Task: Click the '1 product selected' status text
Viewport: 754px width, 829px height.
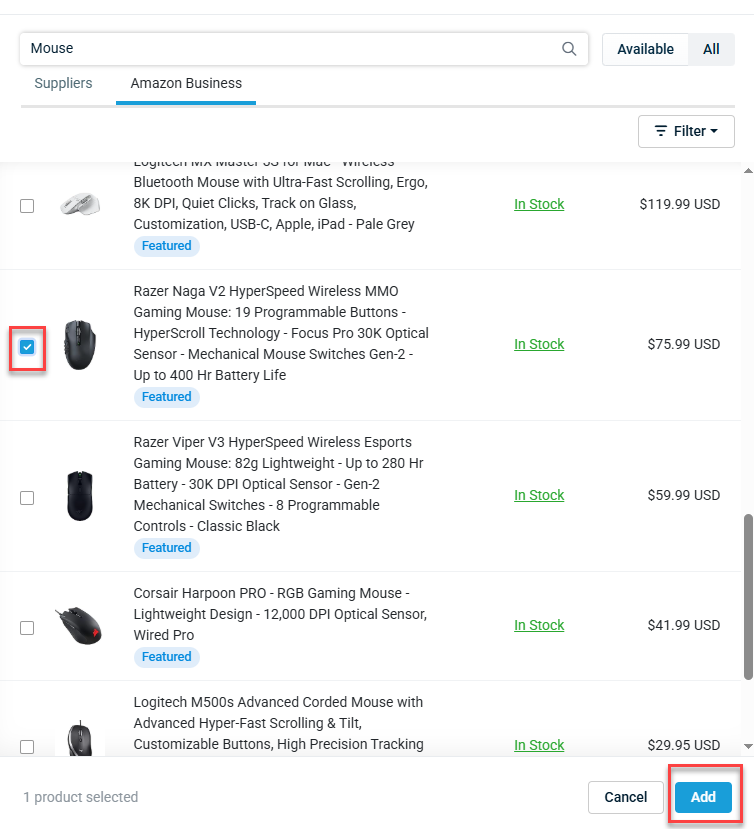Action: click(80, 797)
